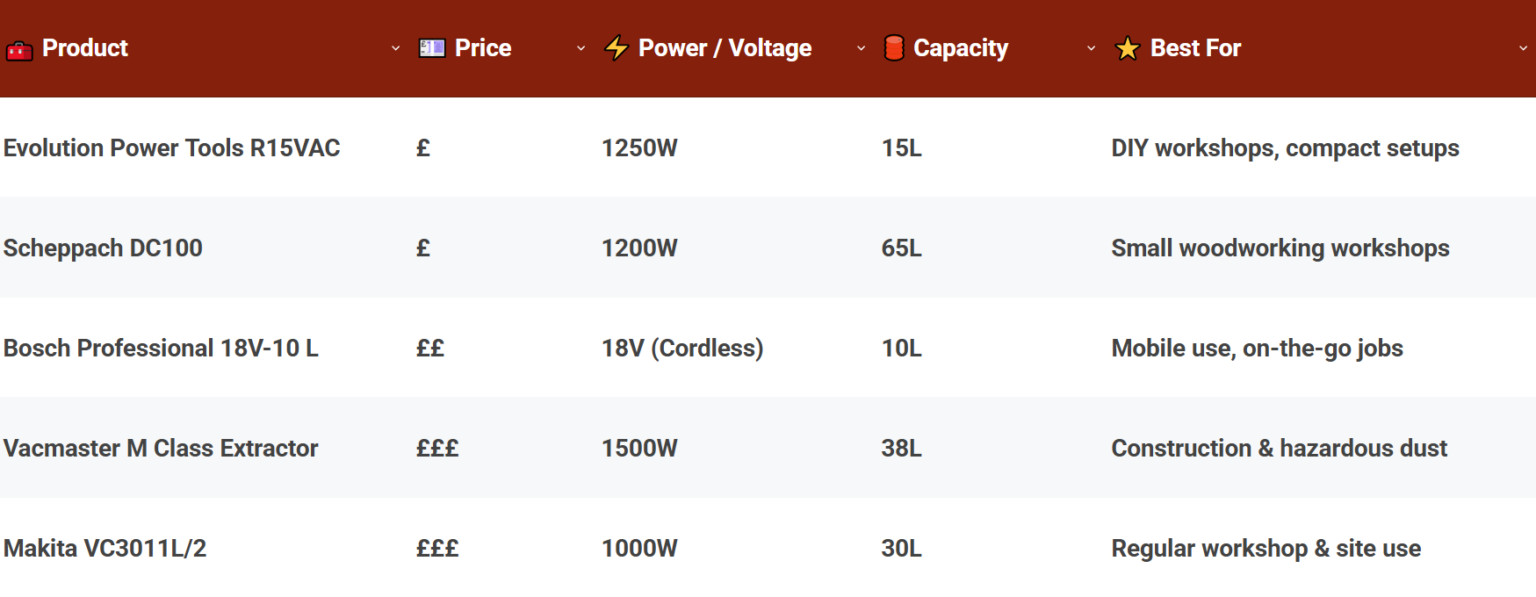Click the Price column header text
Screen dimensions: 1536x597
pyautogui.click(x=483, y=48)
